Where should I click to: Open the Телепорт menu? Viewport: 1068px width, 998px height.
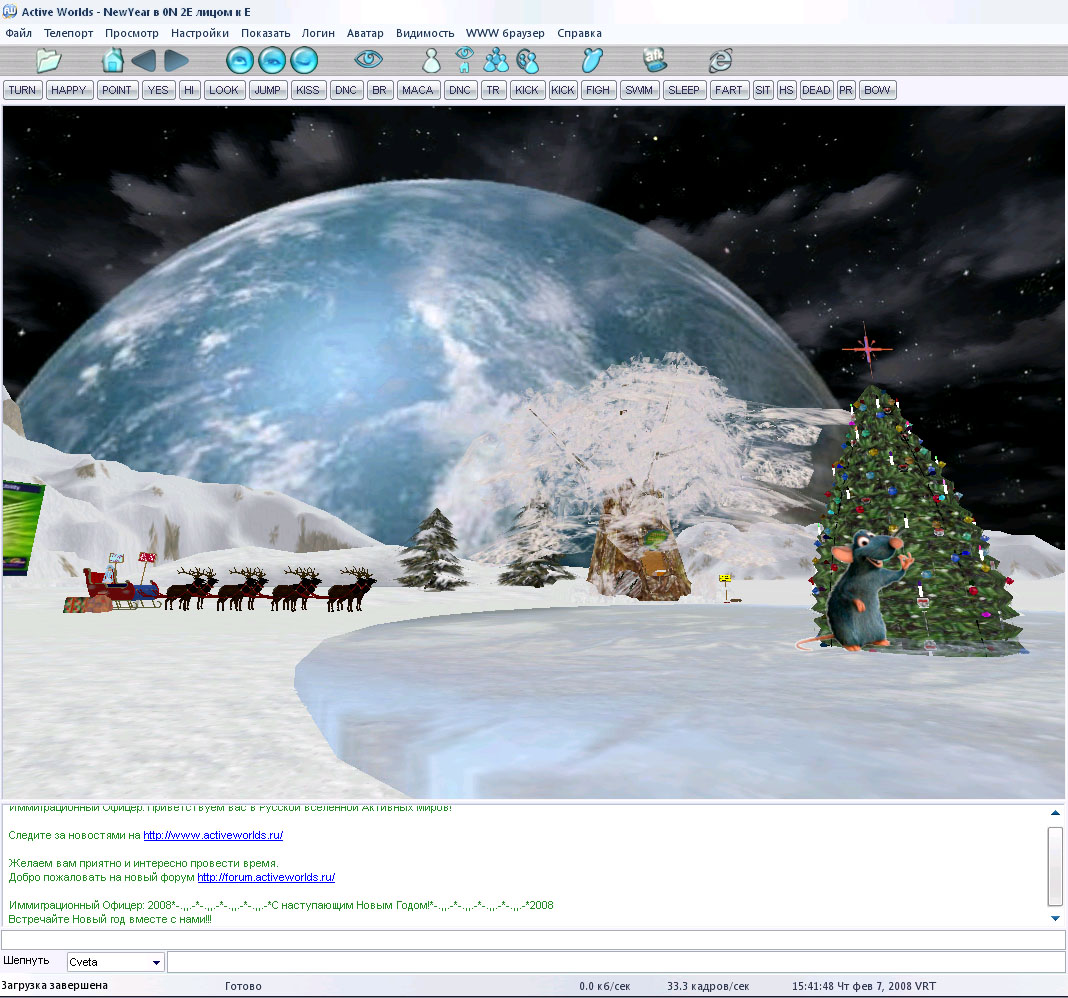pyautogui.click(x=69, y=33)
